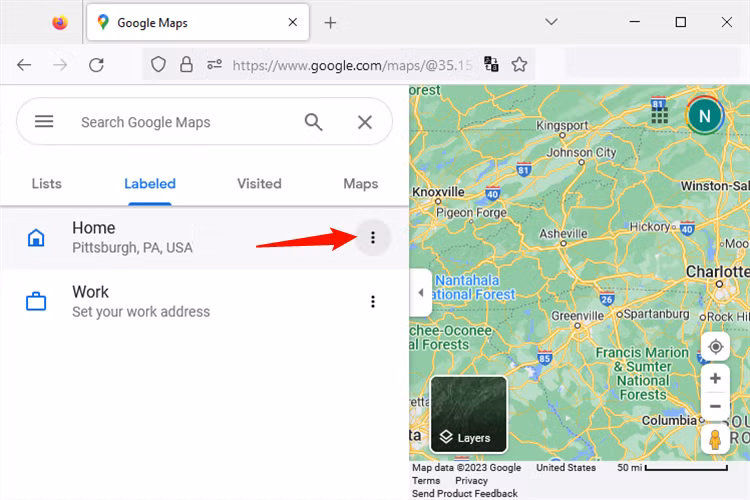
Task: Open the Google account avatar N
Action: point(704,115)
